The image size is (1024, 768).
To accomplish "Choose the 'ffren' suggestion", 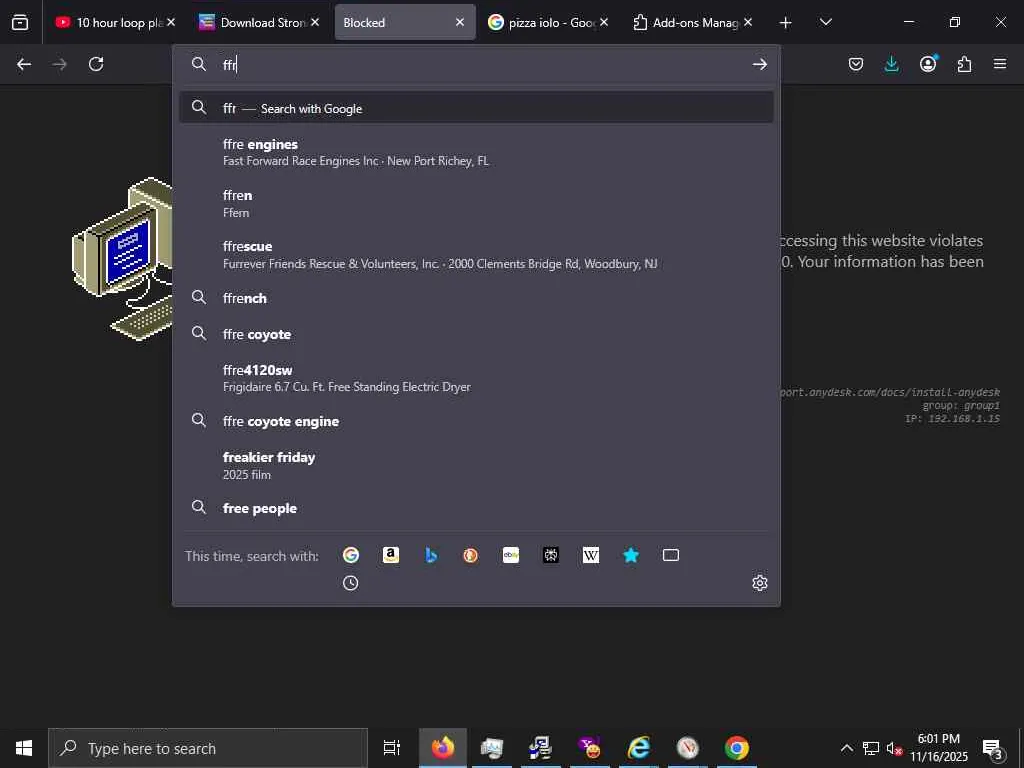I will tap(476, 203).
